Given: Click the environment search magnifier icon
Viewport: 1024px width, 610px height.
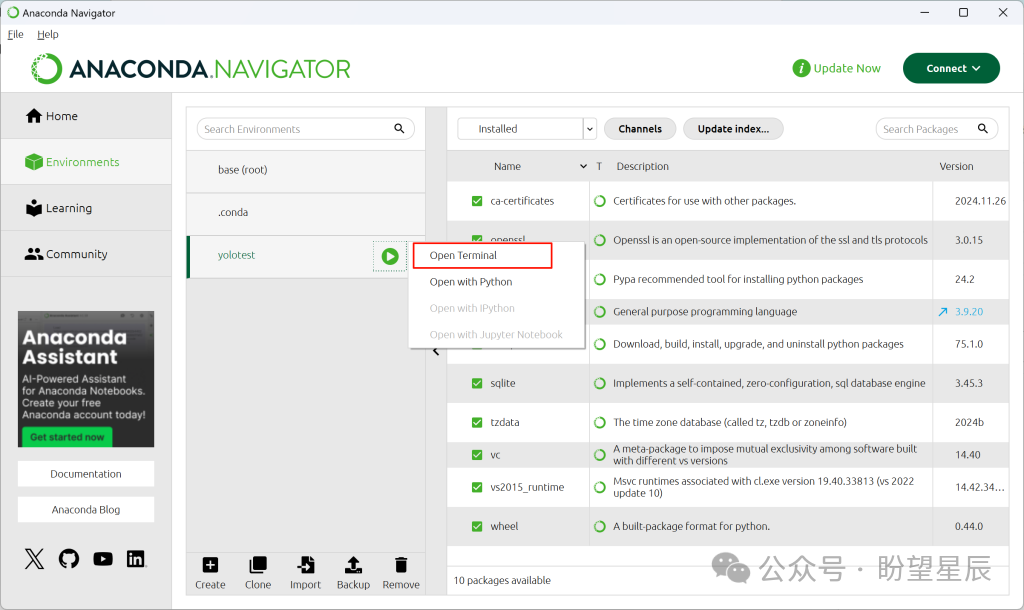Looking at the screenshot, I should 399,129.
